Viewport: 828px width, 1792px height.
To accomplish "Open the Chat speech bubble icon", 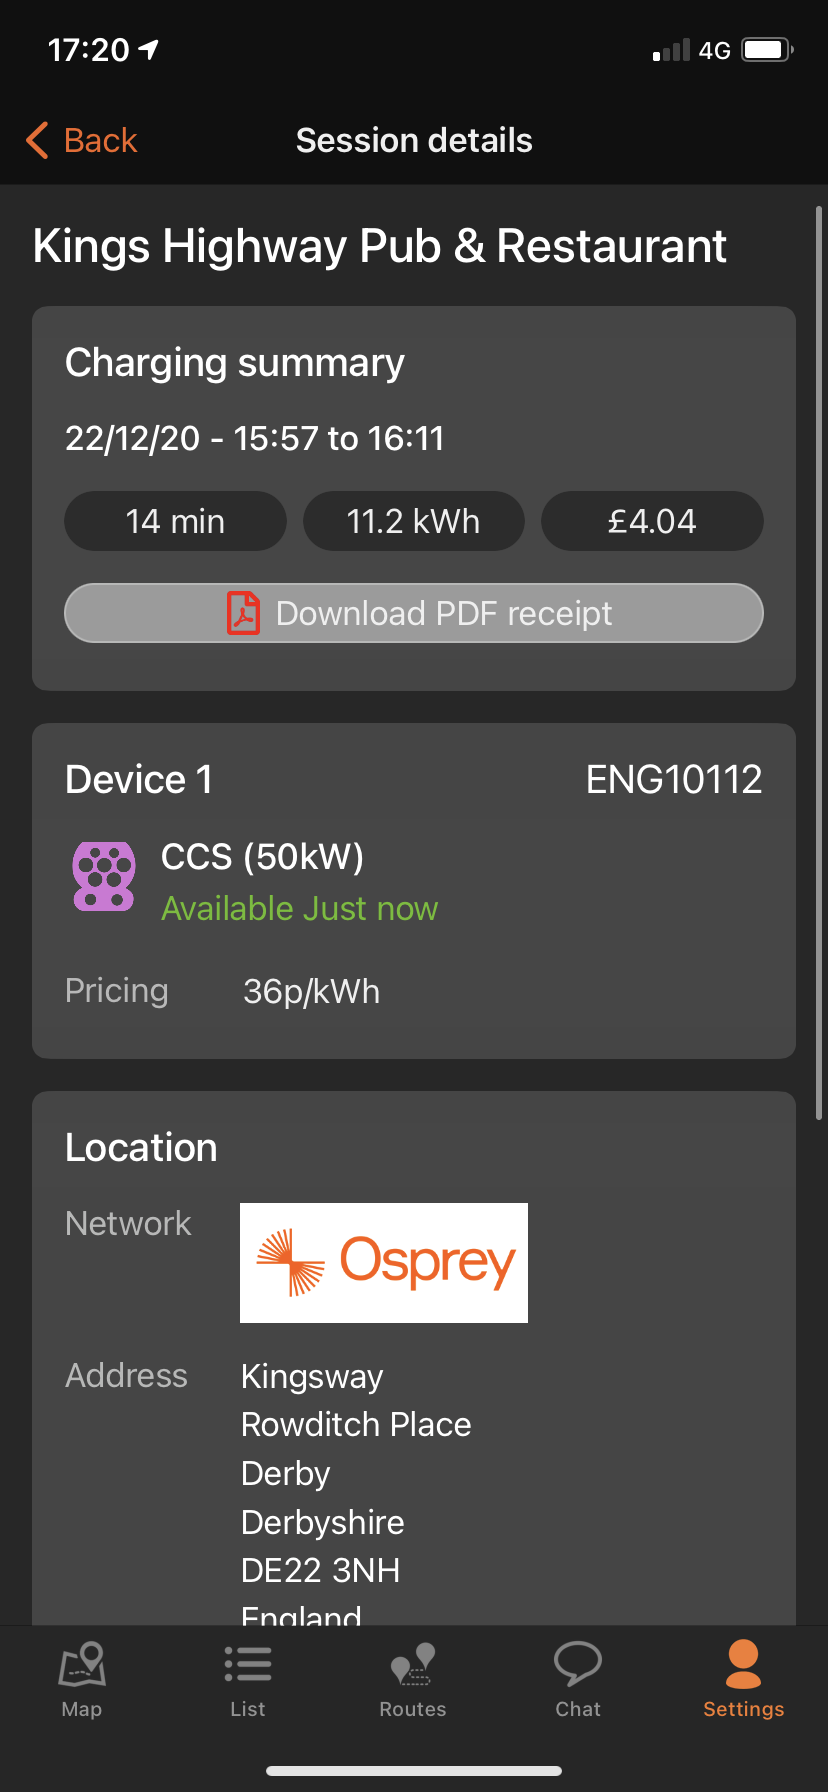I will (x=578, y=1664).
